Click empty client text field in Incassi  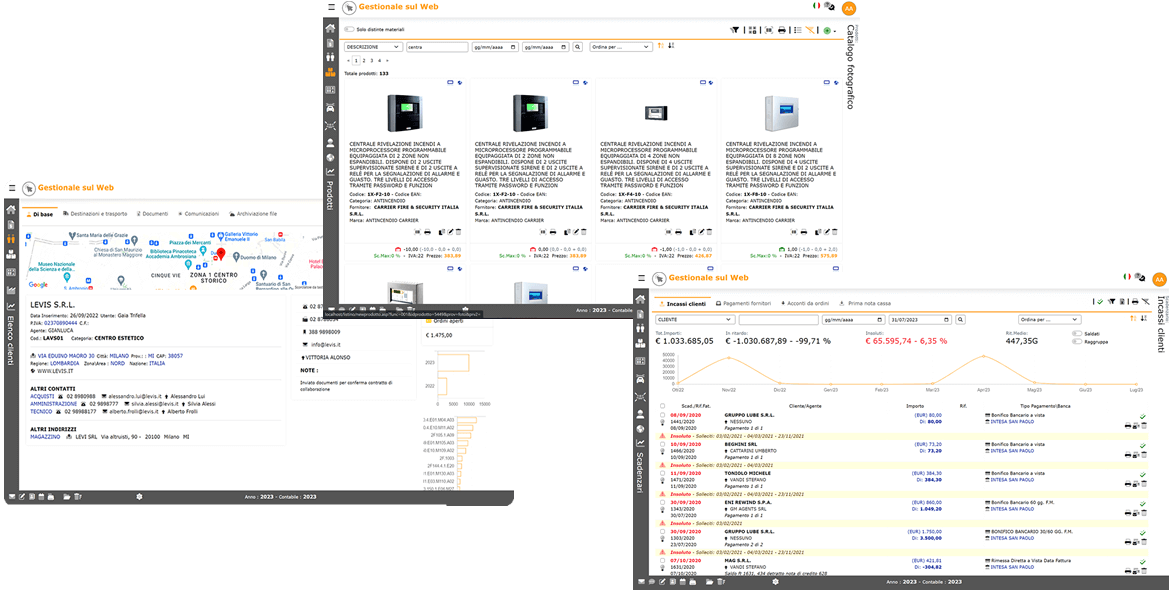click(778, 320)
